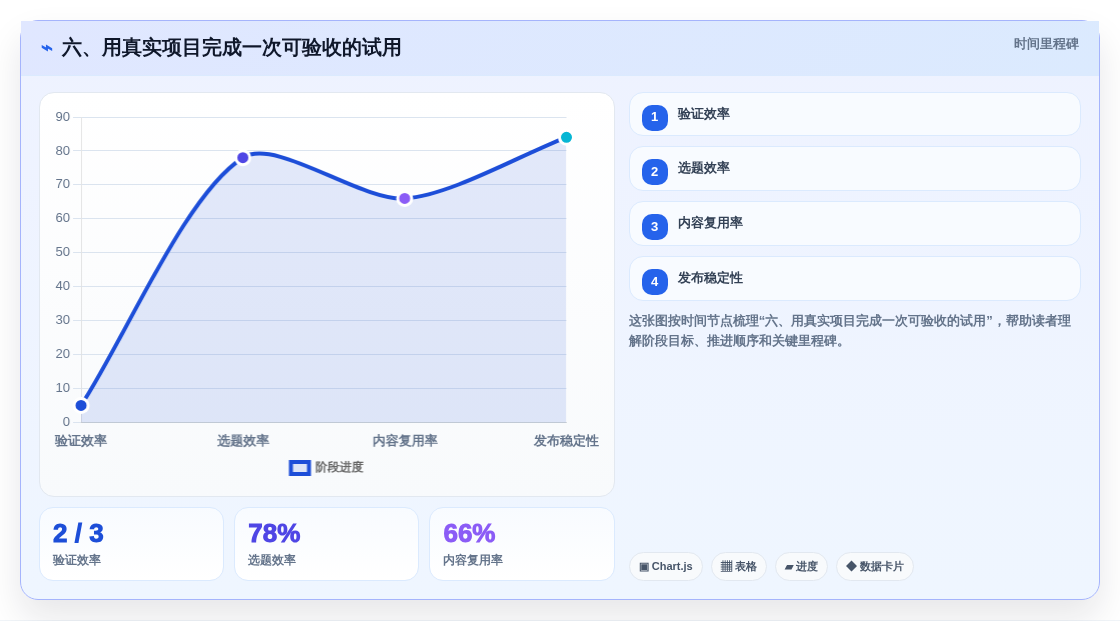Click the x-axis label 选题效率
1120x621 pixels.
(x=243, y=441)
